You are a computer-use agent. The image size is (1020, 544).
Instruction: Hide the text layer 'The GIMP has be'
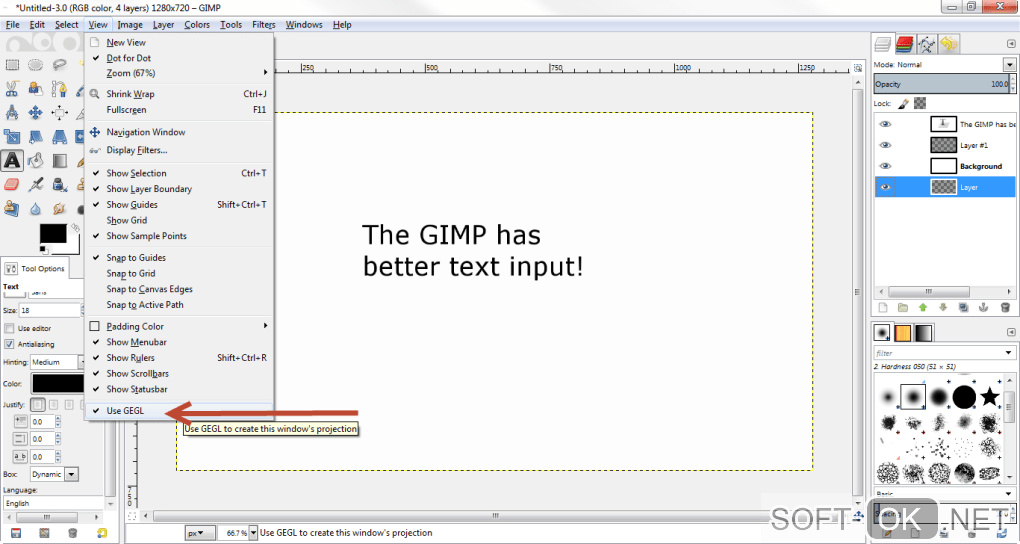coord(885,124)
